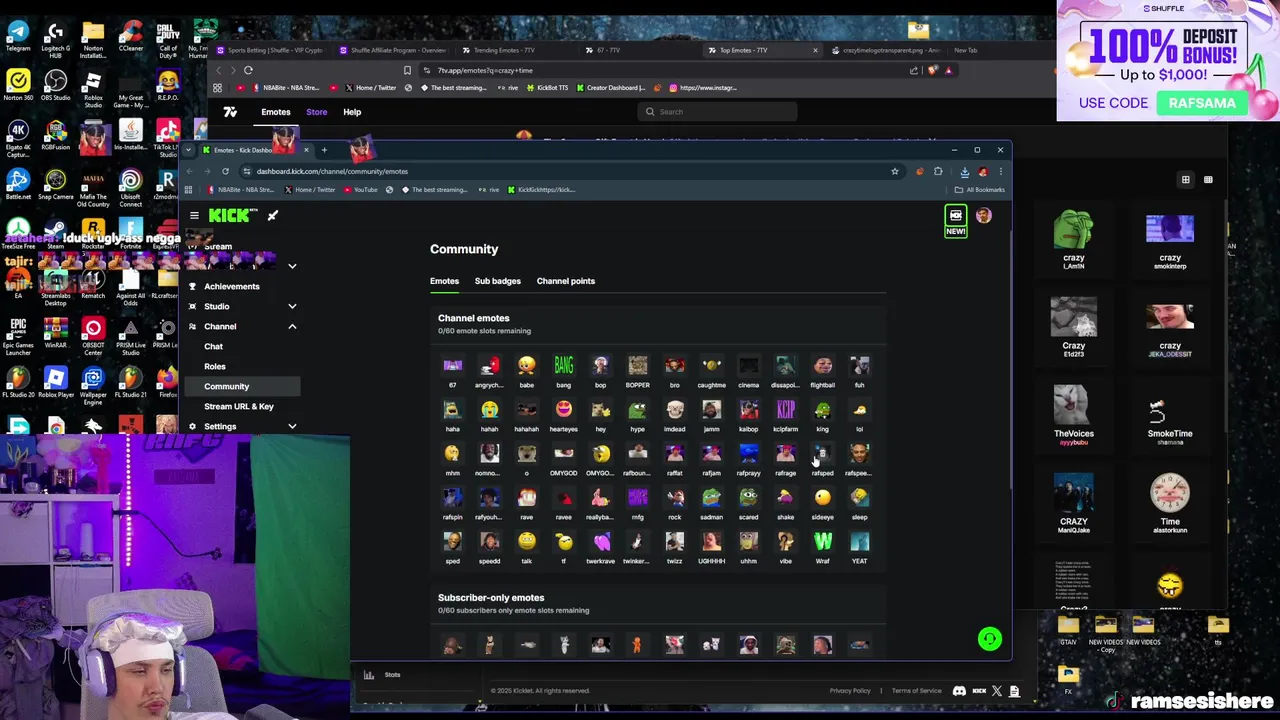Choose the 'caughtme' emote
The width and height of the screenshot is (1280, 720).
click(x=712, y=366)
